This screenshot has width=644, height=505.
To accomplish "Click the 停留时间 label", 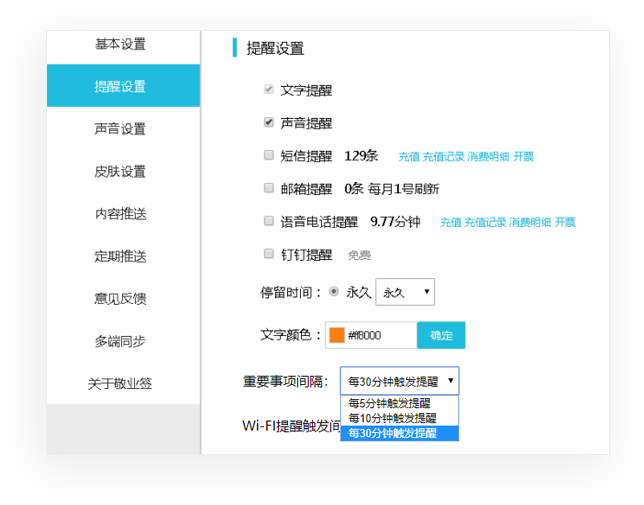I will [290, 293].
